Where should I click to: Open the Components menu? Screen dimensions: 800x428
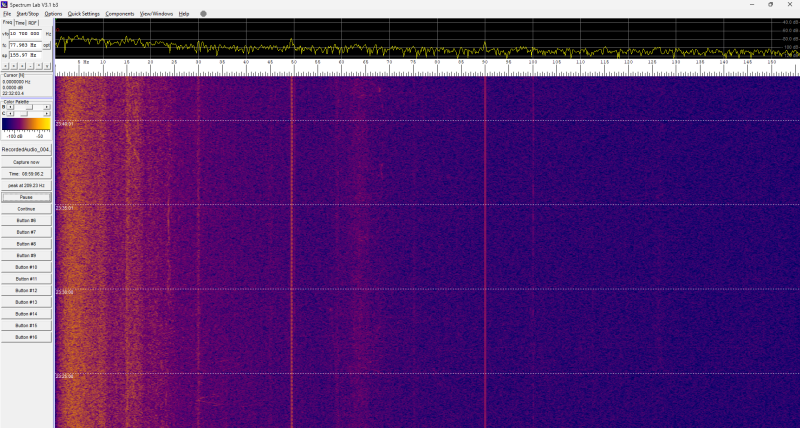pyautogui.click(x=120, y=14)
